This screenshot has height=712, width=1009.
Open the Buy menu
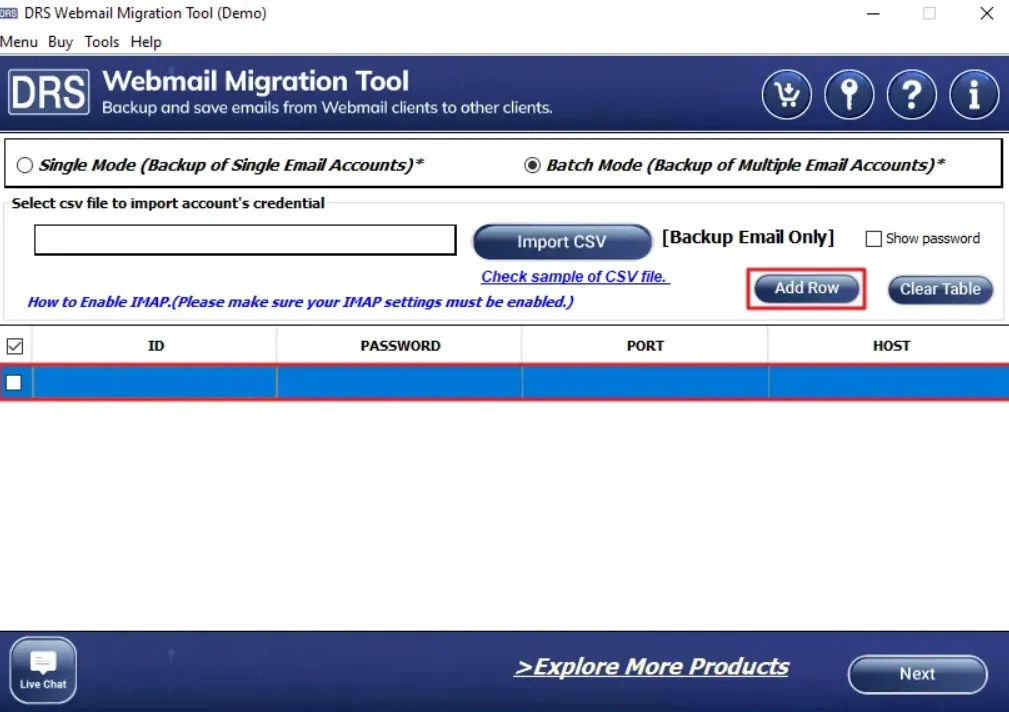pos(60,42)
